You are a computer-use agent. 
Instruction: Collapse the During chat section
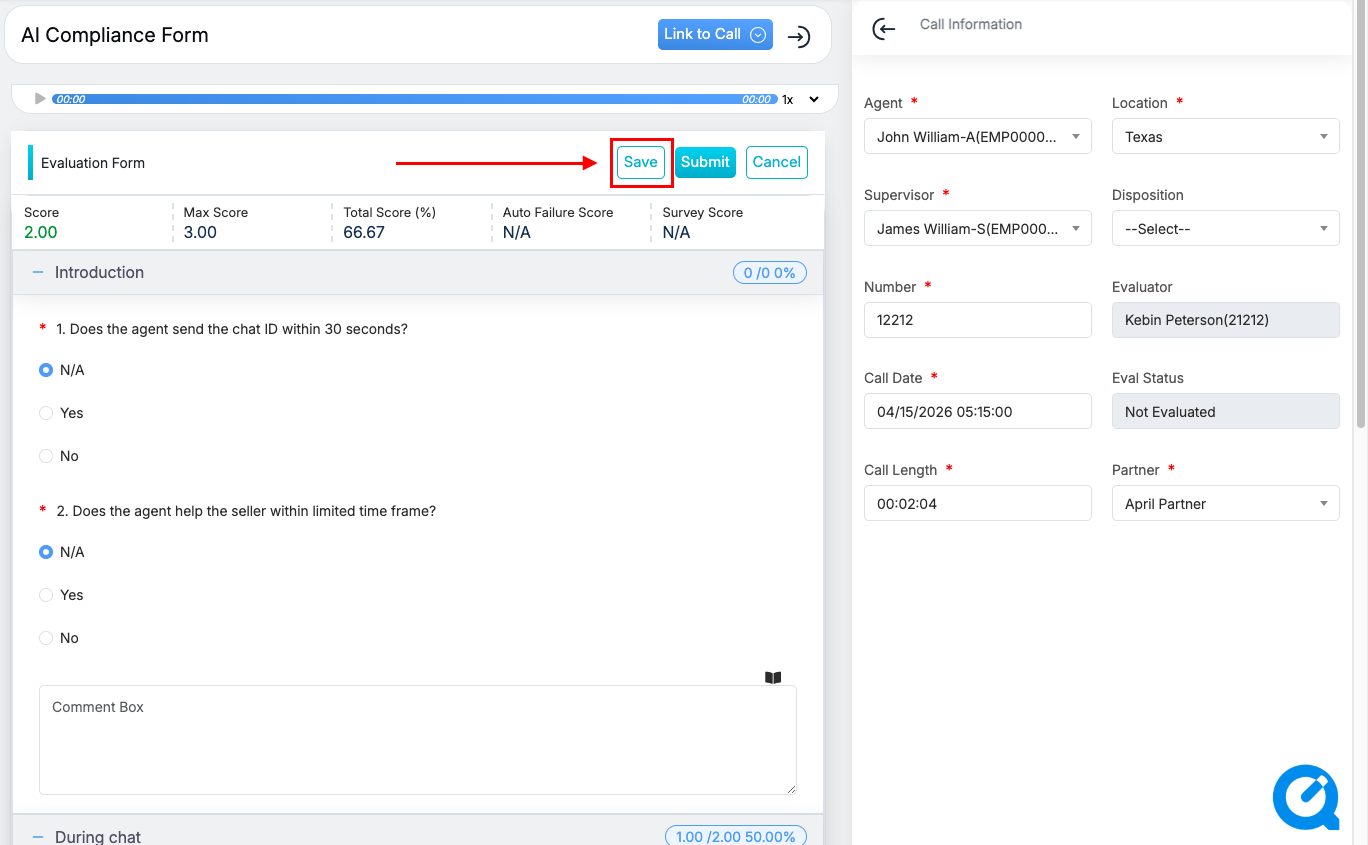38,837
